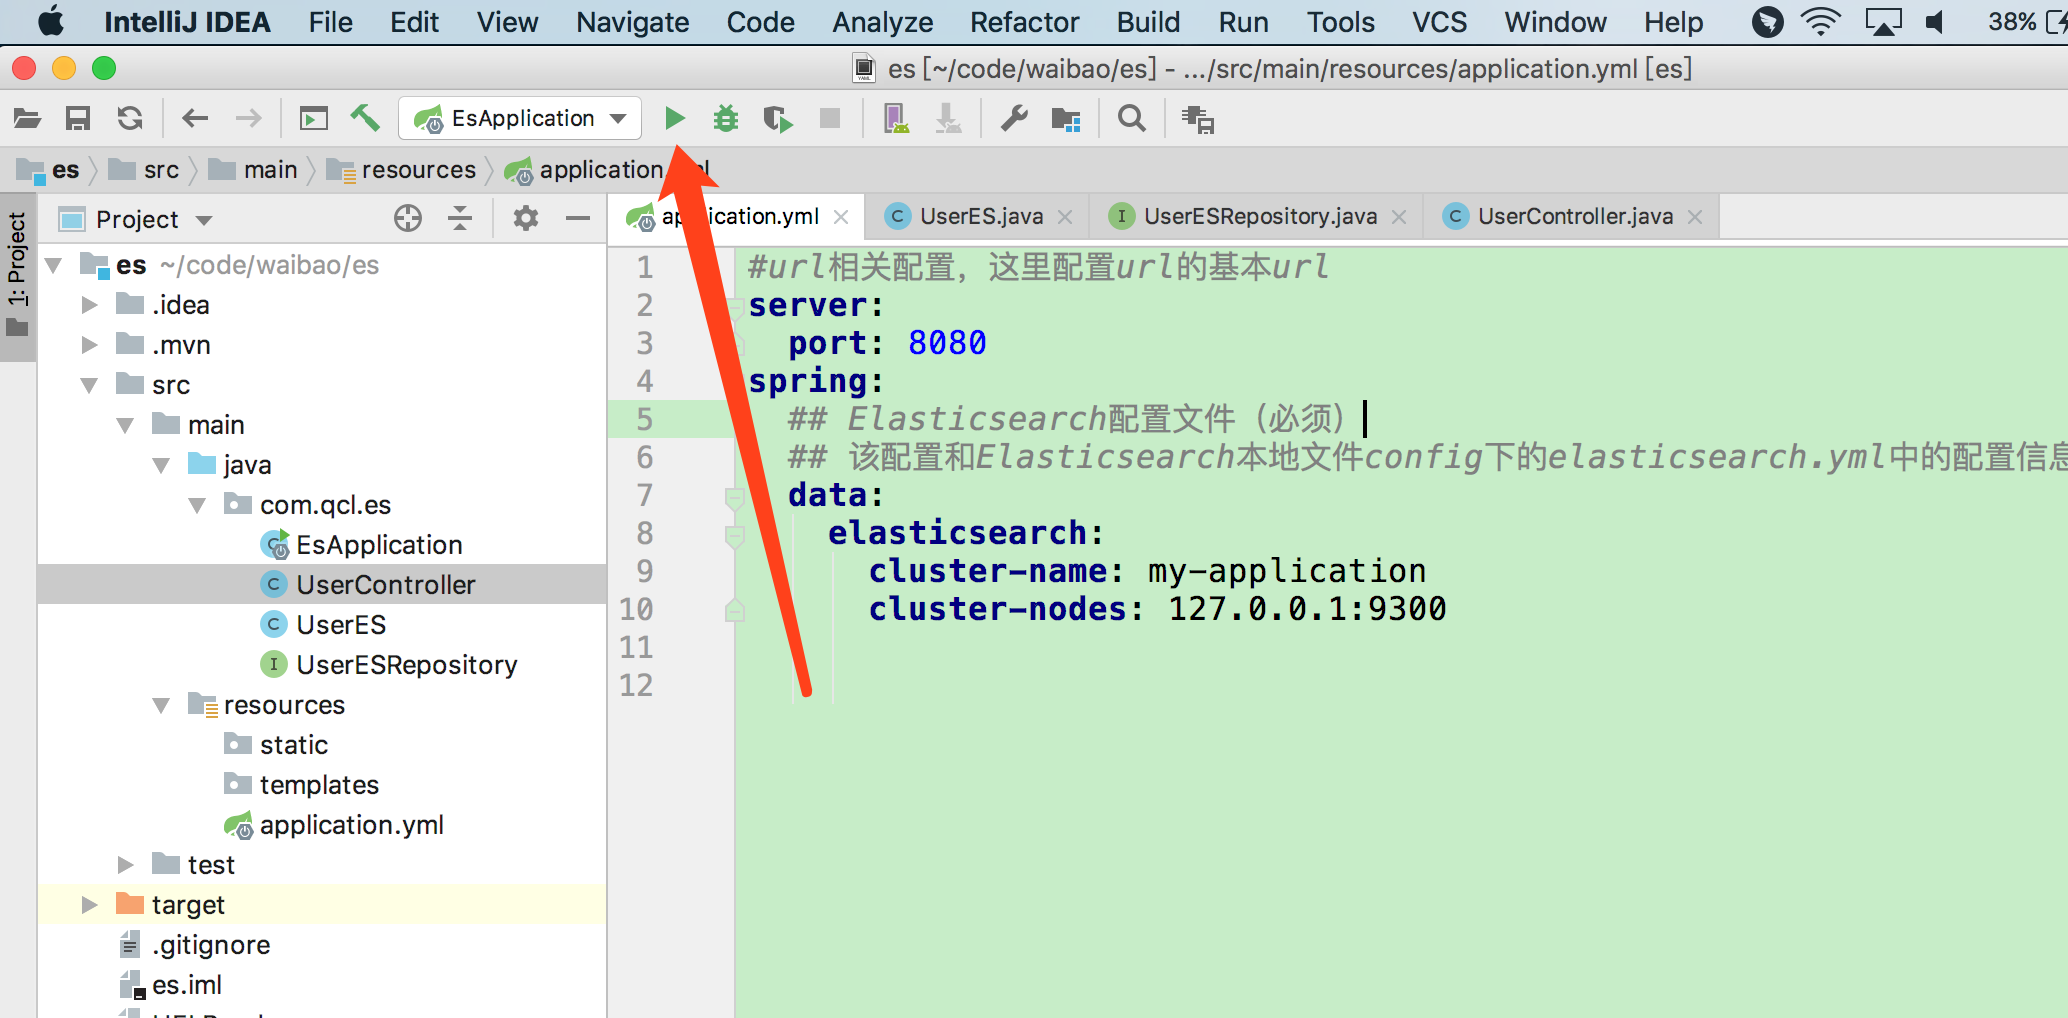Expand the target folder
Screen dimensions: 2068x1018
coord(90,905)
